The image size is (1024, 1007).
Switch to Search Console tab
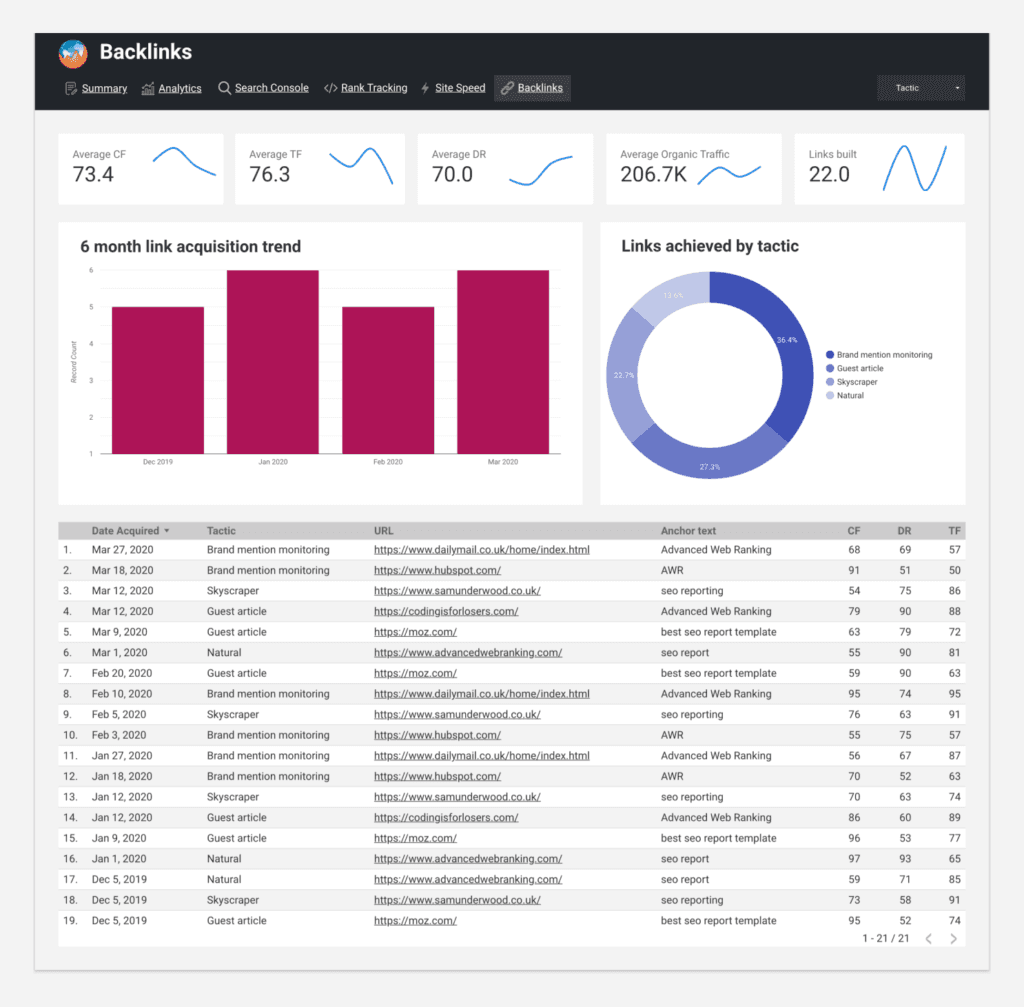(272, 88)
